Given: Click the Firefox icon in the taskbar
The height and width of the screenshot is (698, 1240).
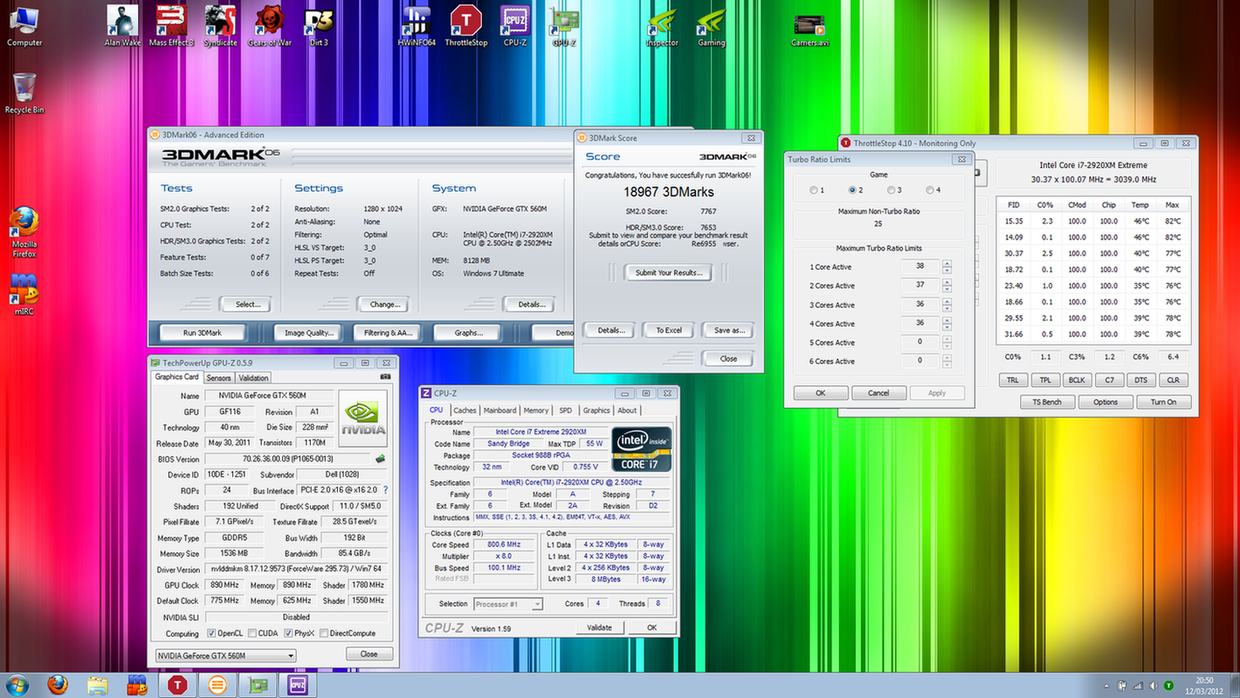Looking at the screenshot, I should tap(58, 684).
